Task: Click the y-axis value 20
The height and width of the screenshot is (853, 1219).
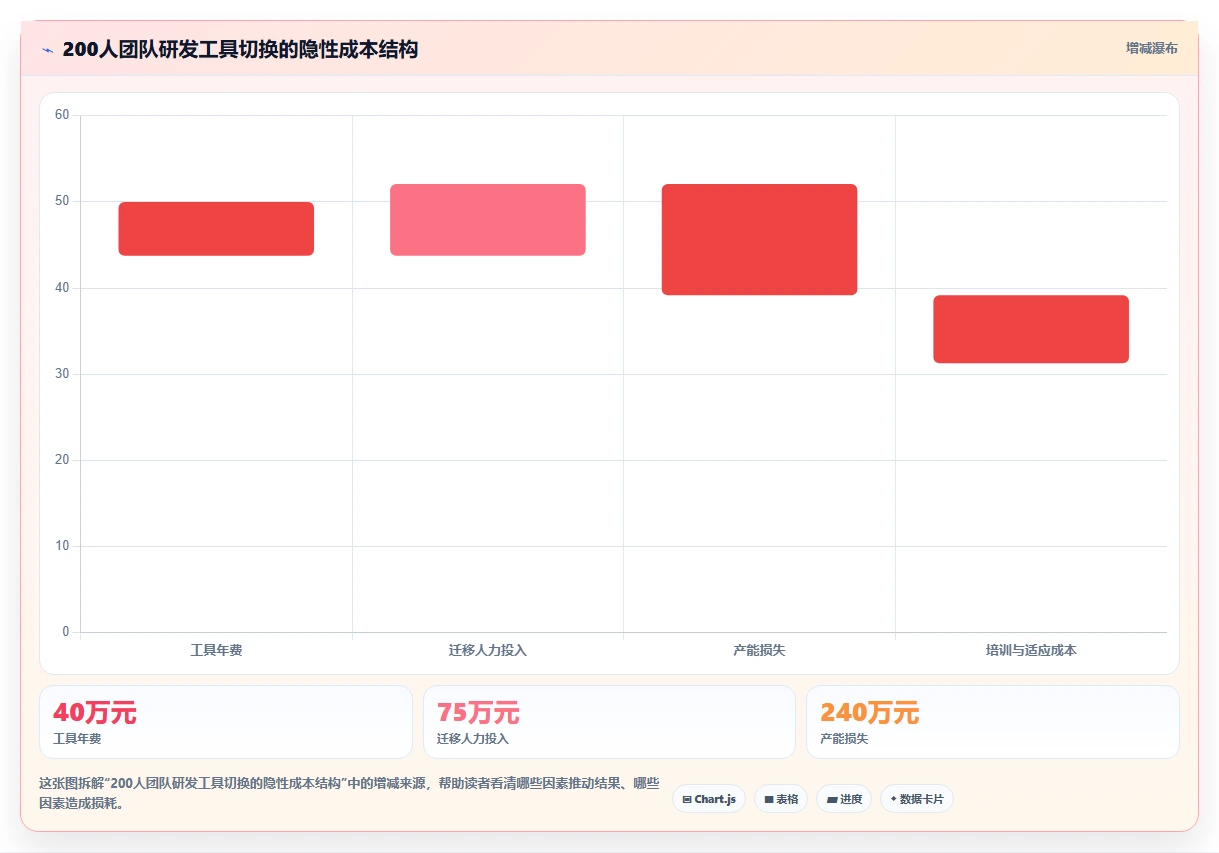Action: click(x=62, y=460)
